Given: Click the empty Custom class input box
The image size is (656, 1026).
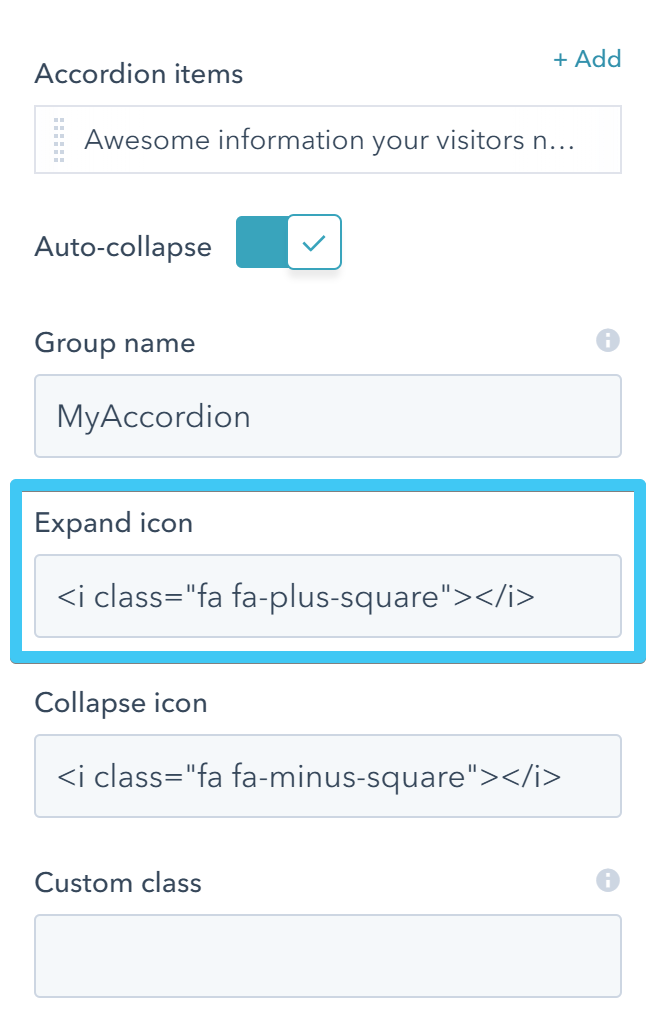Looking at the screenshot, I should pos(328,955).
